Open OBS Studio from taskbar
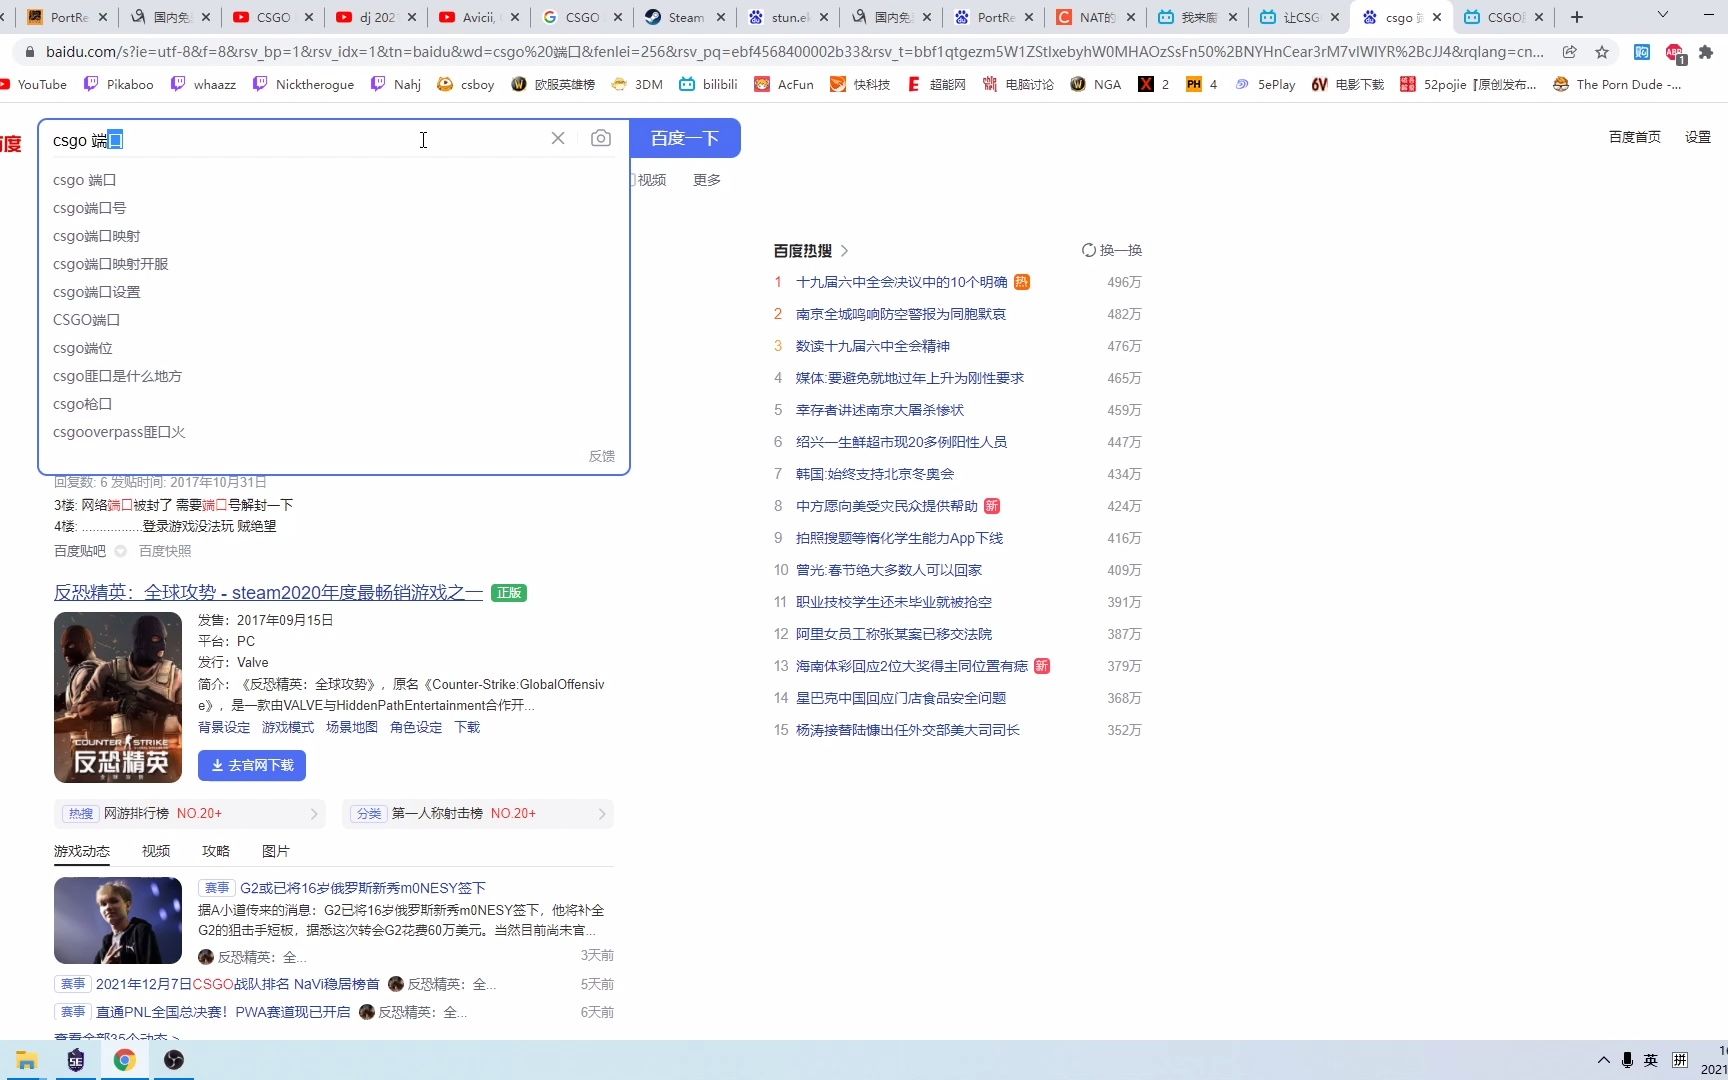 coord(174,1060)
